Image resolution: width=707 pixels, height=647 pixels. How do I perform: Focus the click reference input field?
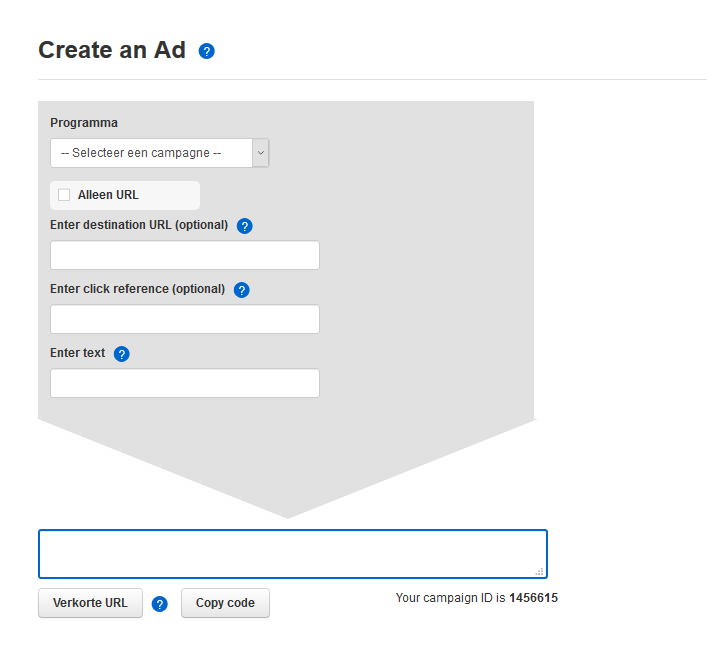pyautogui.click(x=185, y=319)
